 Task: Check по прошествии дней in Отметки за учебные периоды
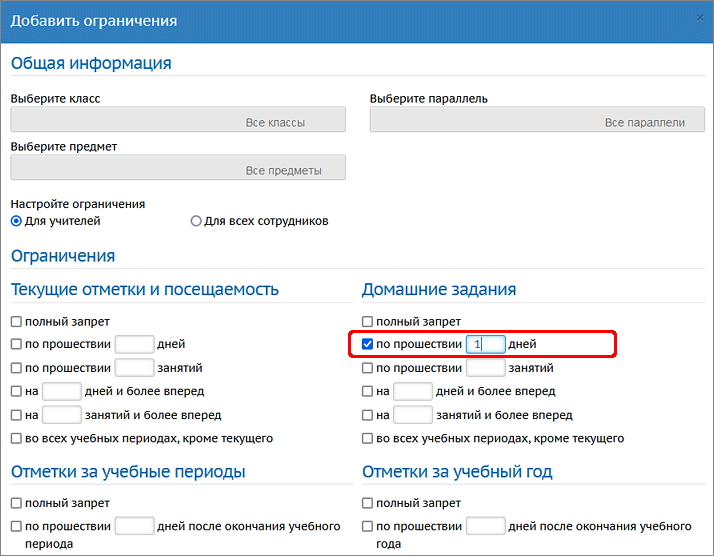click(x=16, y=526)
